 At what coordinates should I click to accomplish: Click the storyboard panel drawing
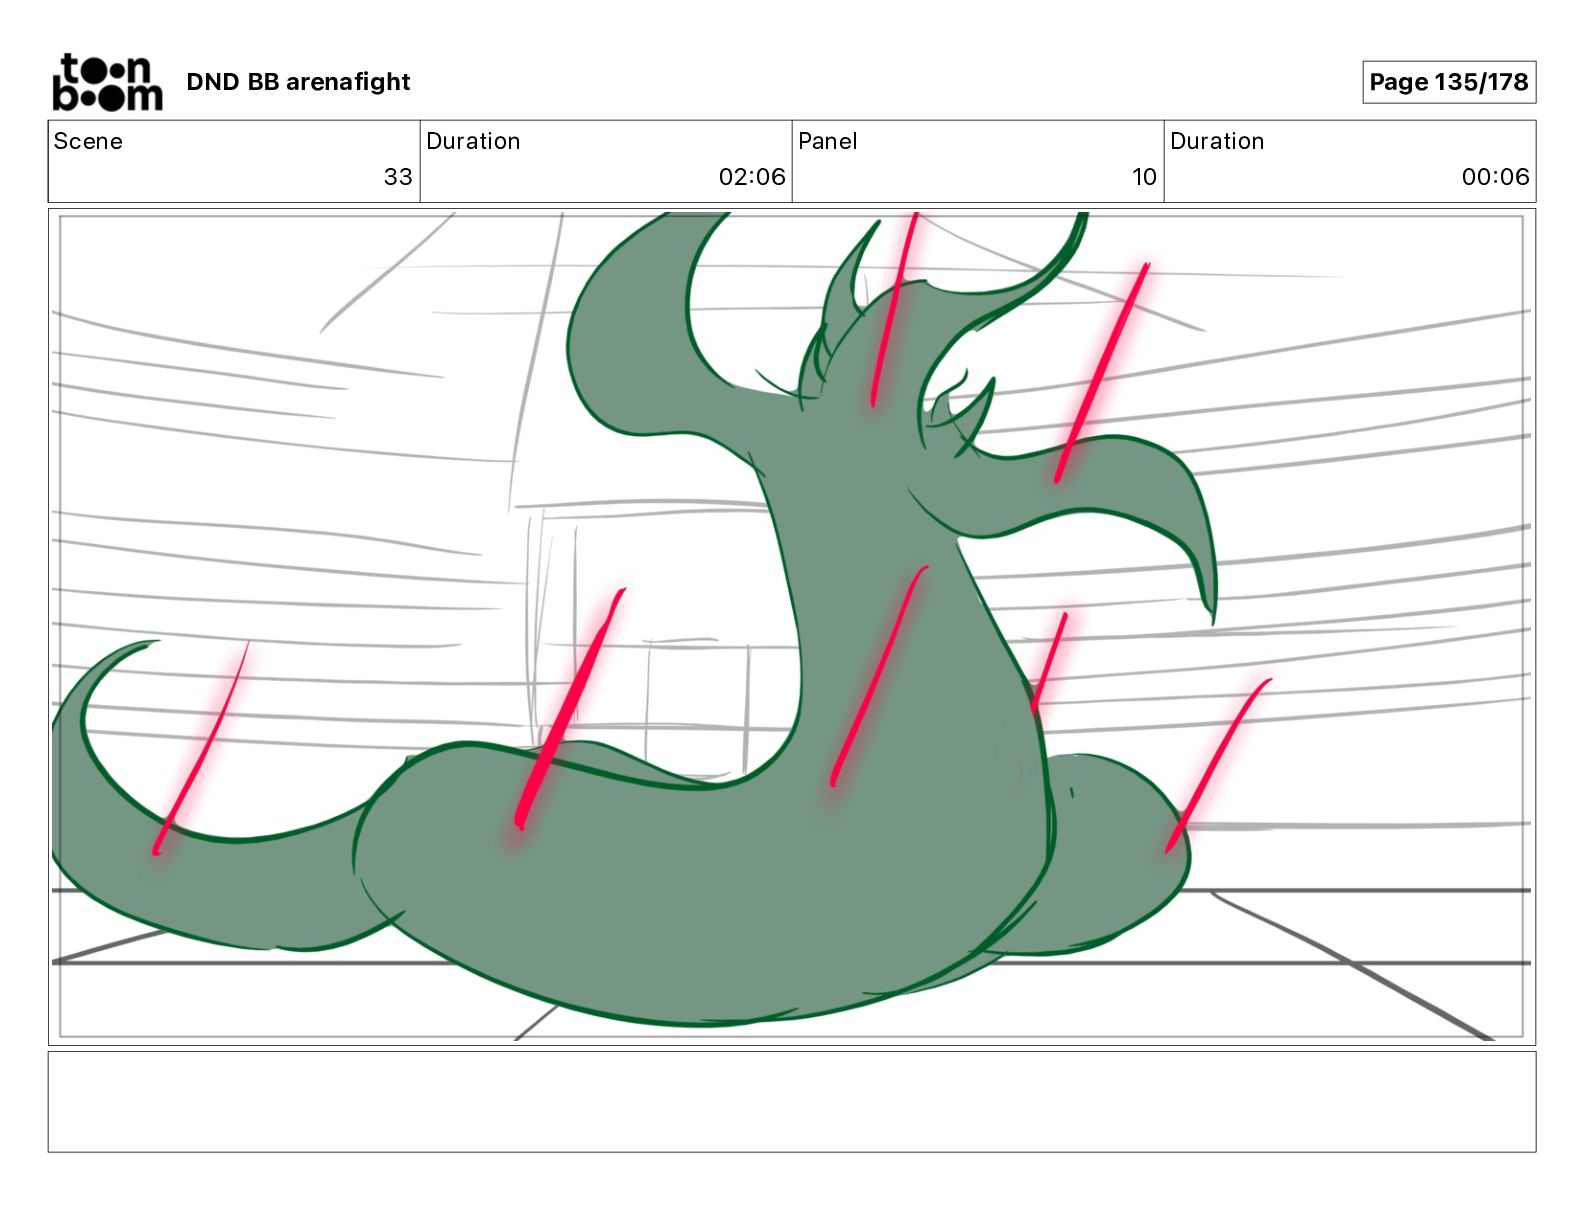pyautogui.click(x=791, y=626)
